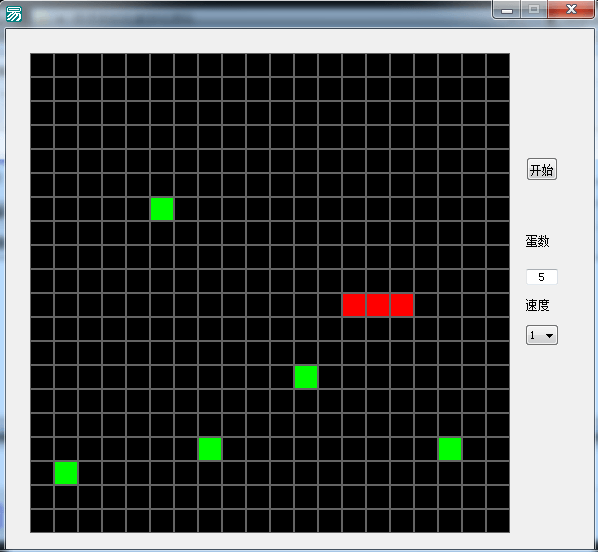Click the green egg at far right
The width and height of the screenshot is (598, 552).
[x=450, y=449]
